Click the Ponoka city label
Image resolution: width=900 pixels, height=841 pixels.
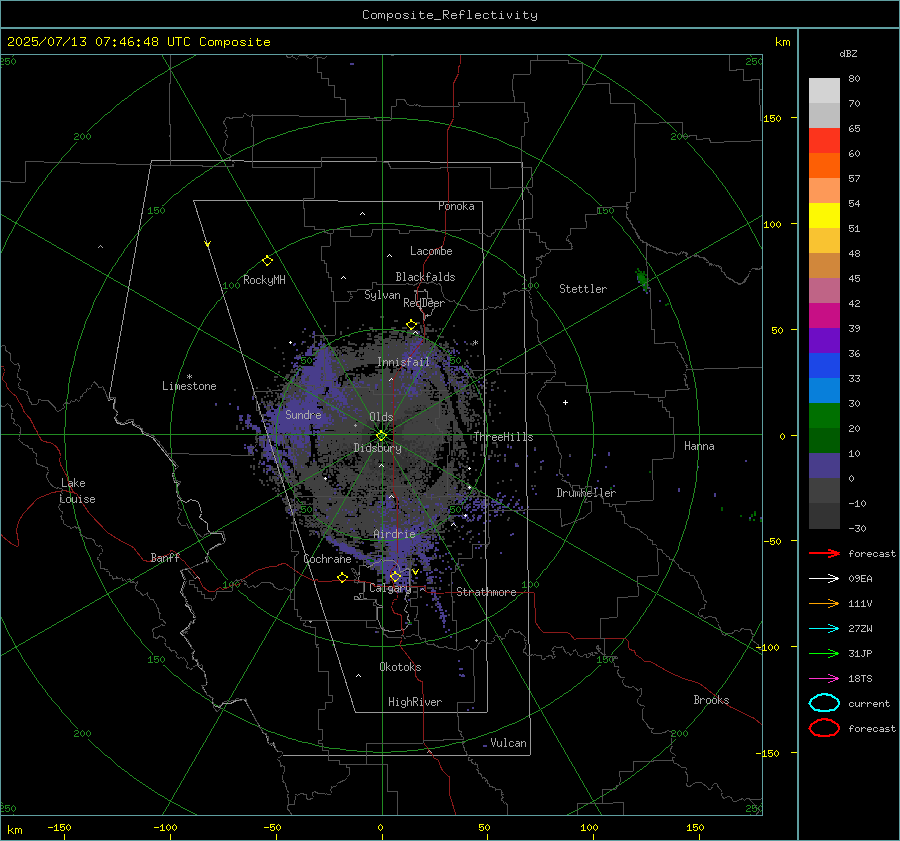pyautogui.click(x=456, y=206)
